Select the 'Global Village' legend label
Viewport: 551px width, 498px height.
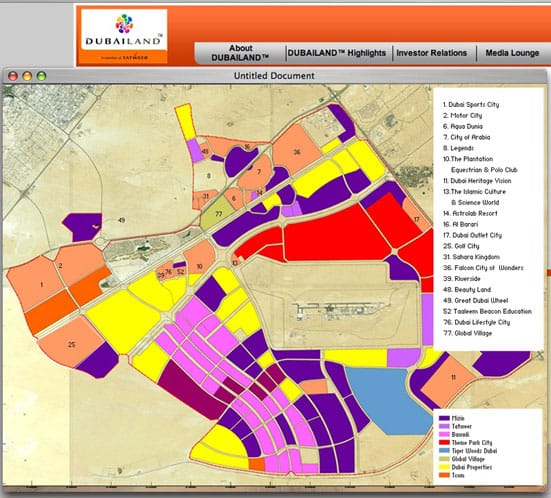coord(468,459)
